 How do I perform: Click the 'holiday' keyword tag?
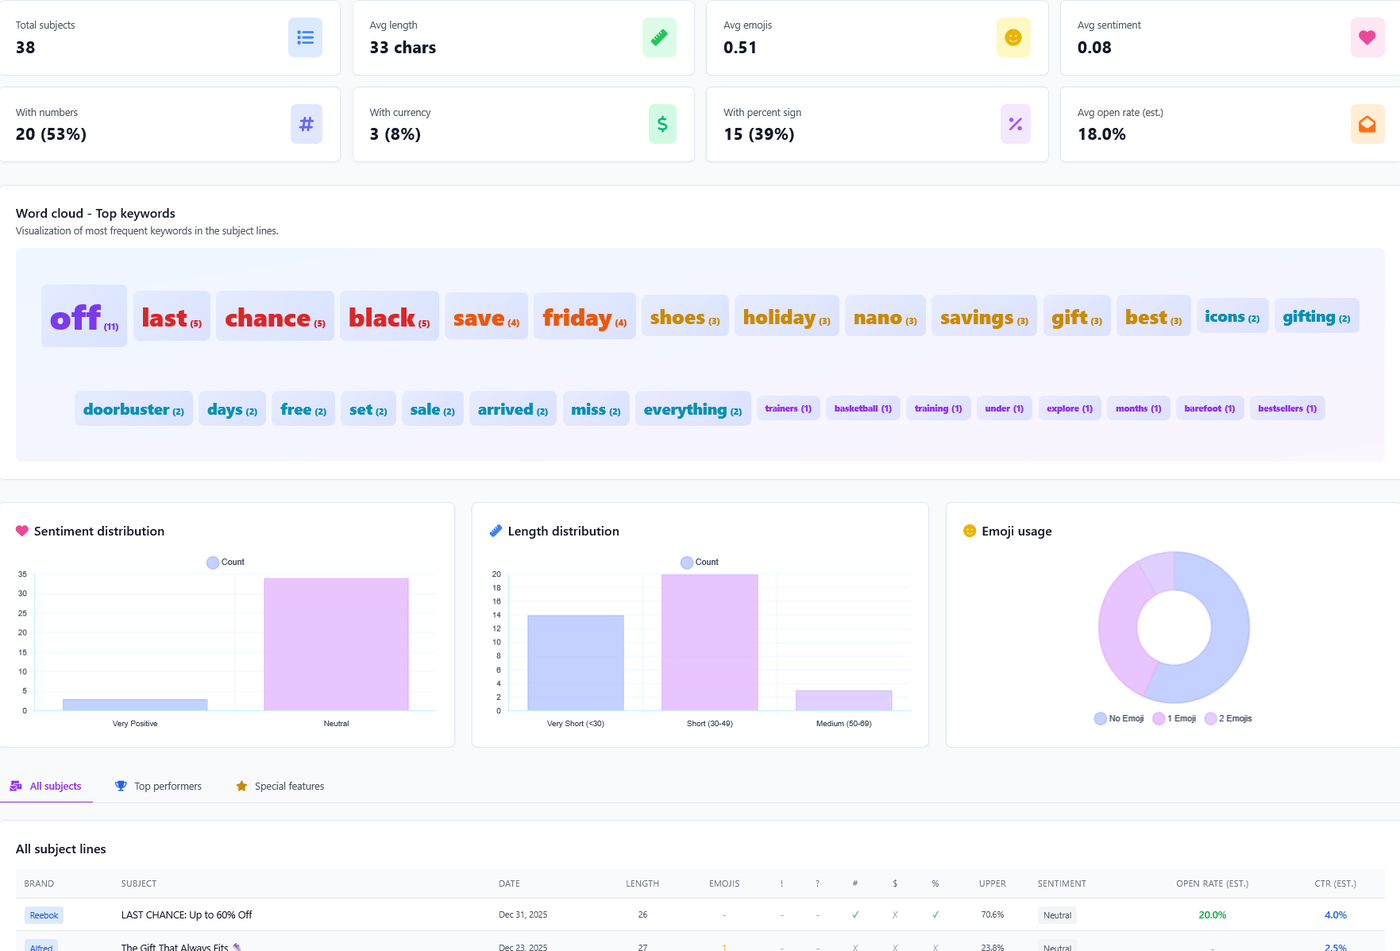787,317
